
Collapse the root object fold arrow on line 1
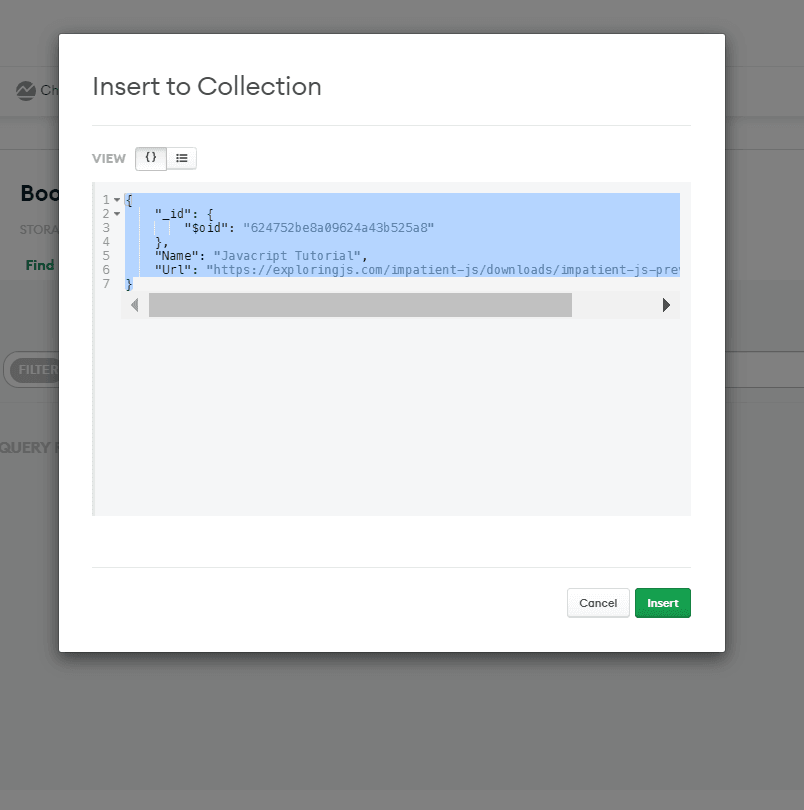coord(117,200)
